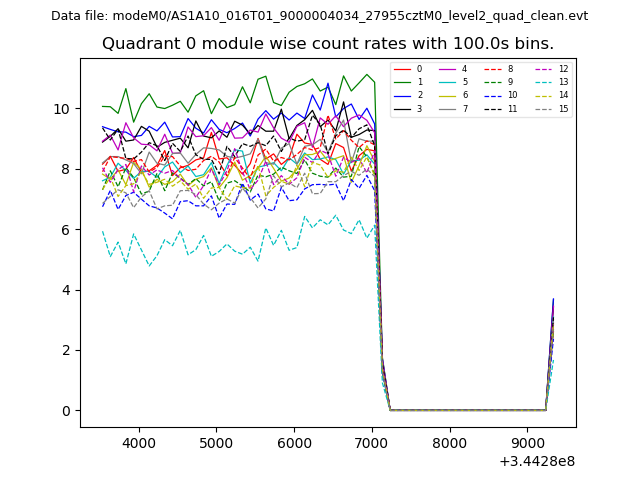640x480 pixels.
Task: Click the y-axis tick label 10
Action: click(x=63, y=108)
